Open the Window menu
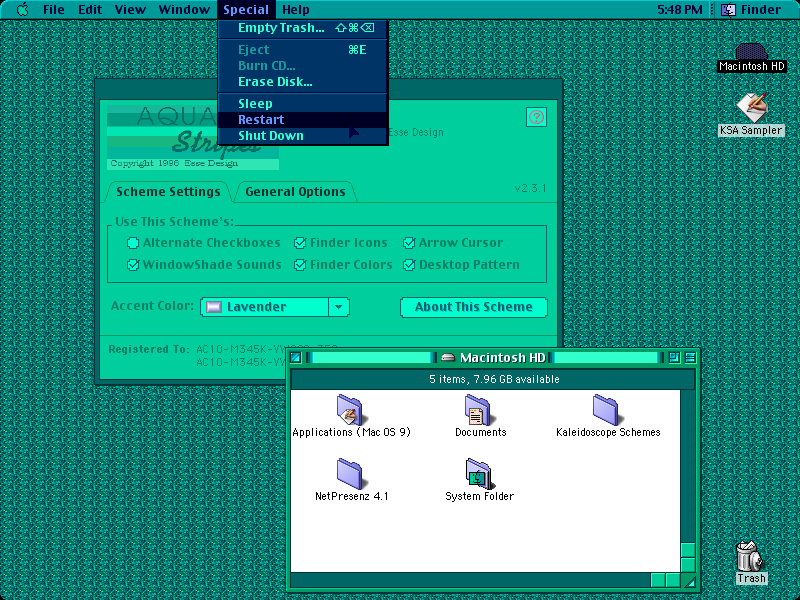Image resolution: width=800 pixels, height=600 pixels. coord(184,10)
